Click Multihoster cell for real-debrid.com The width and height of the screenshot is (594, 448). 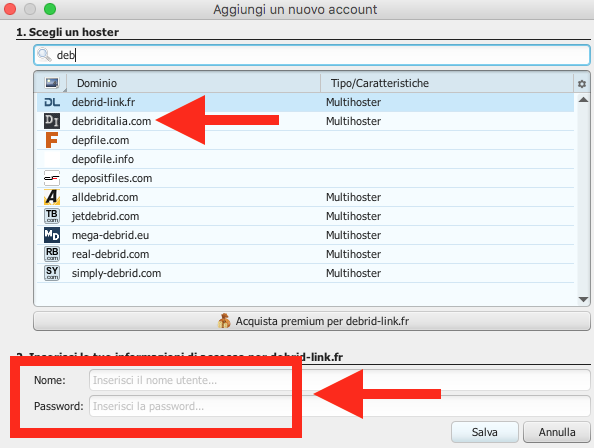click(353, 254)
